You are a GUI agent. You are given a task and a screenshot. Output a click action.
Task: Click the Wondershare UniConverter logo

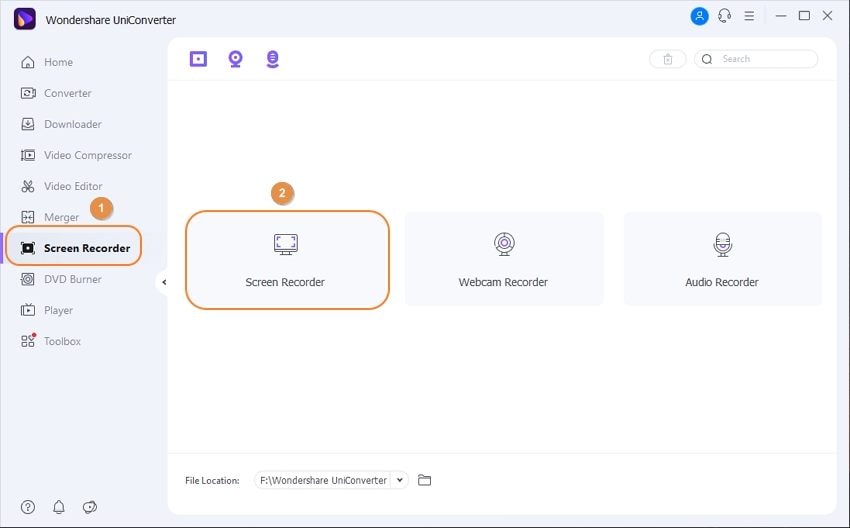25,19
